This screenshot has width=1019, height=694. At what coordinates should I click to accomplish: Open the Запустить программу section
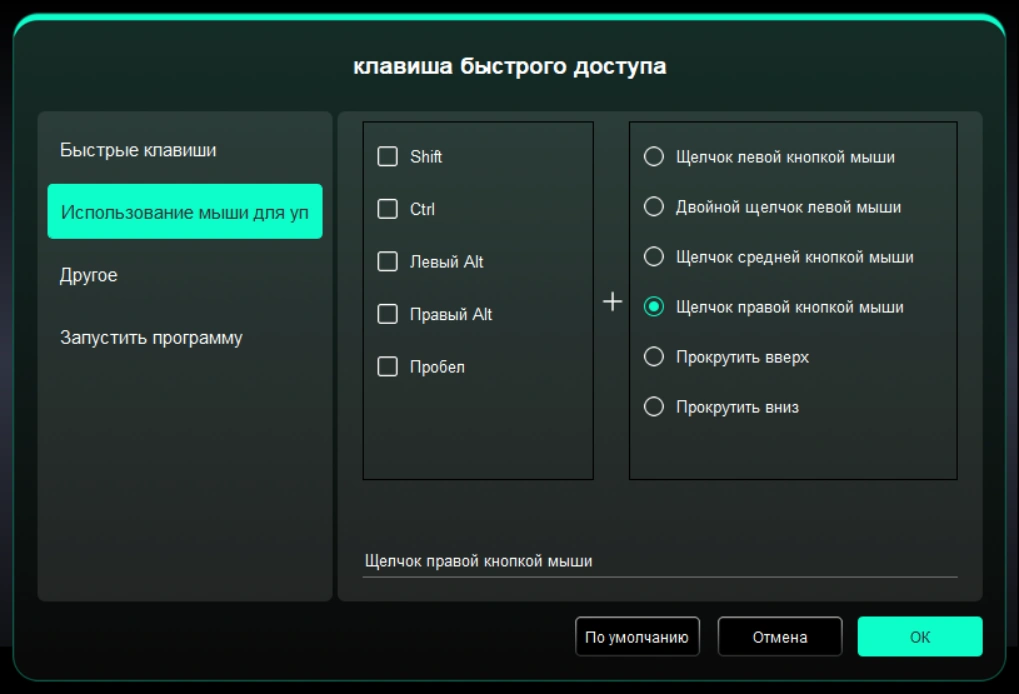[x=151, y=338]
